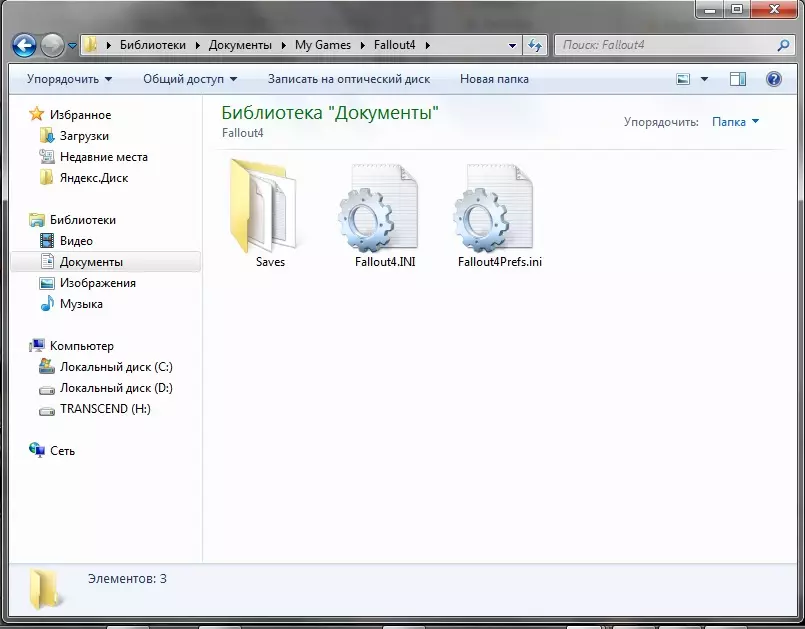Focus the Поиск: Fallout4 search field
The height and width of the screenshot is (629, 805).
[667, 45]
